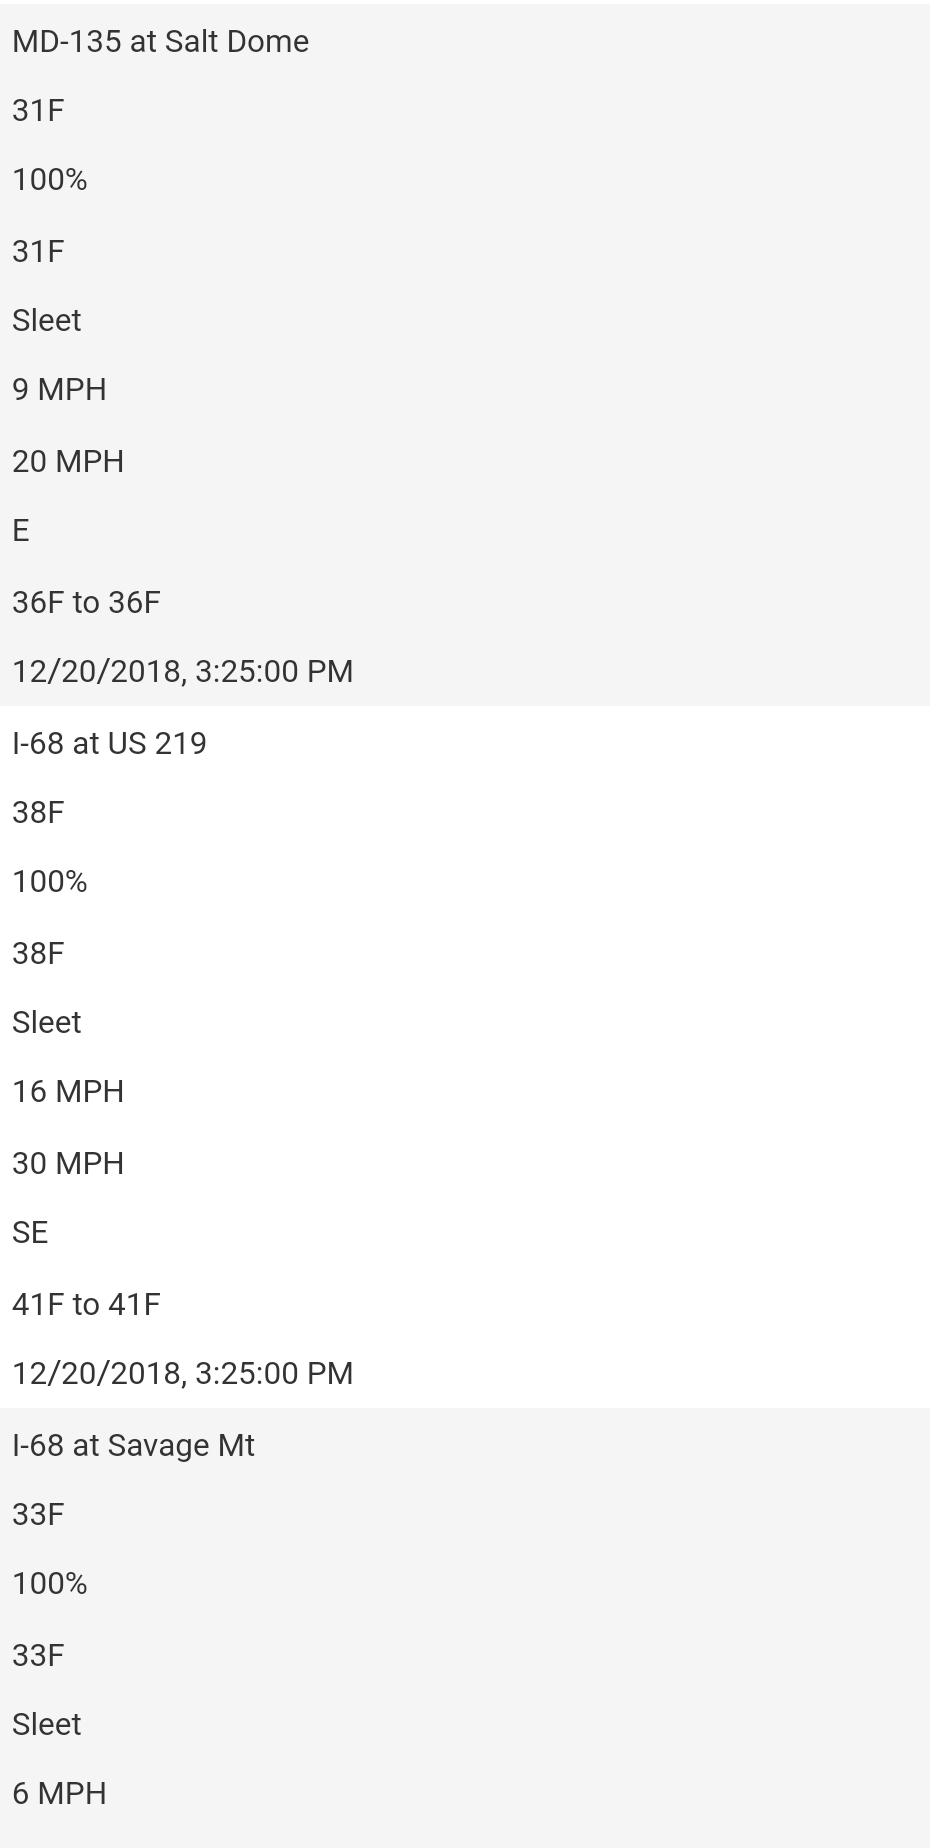
Task: Click the MD-135 at Salt Dome station name
Action: tap(160, 42)
